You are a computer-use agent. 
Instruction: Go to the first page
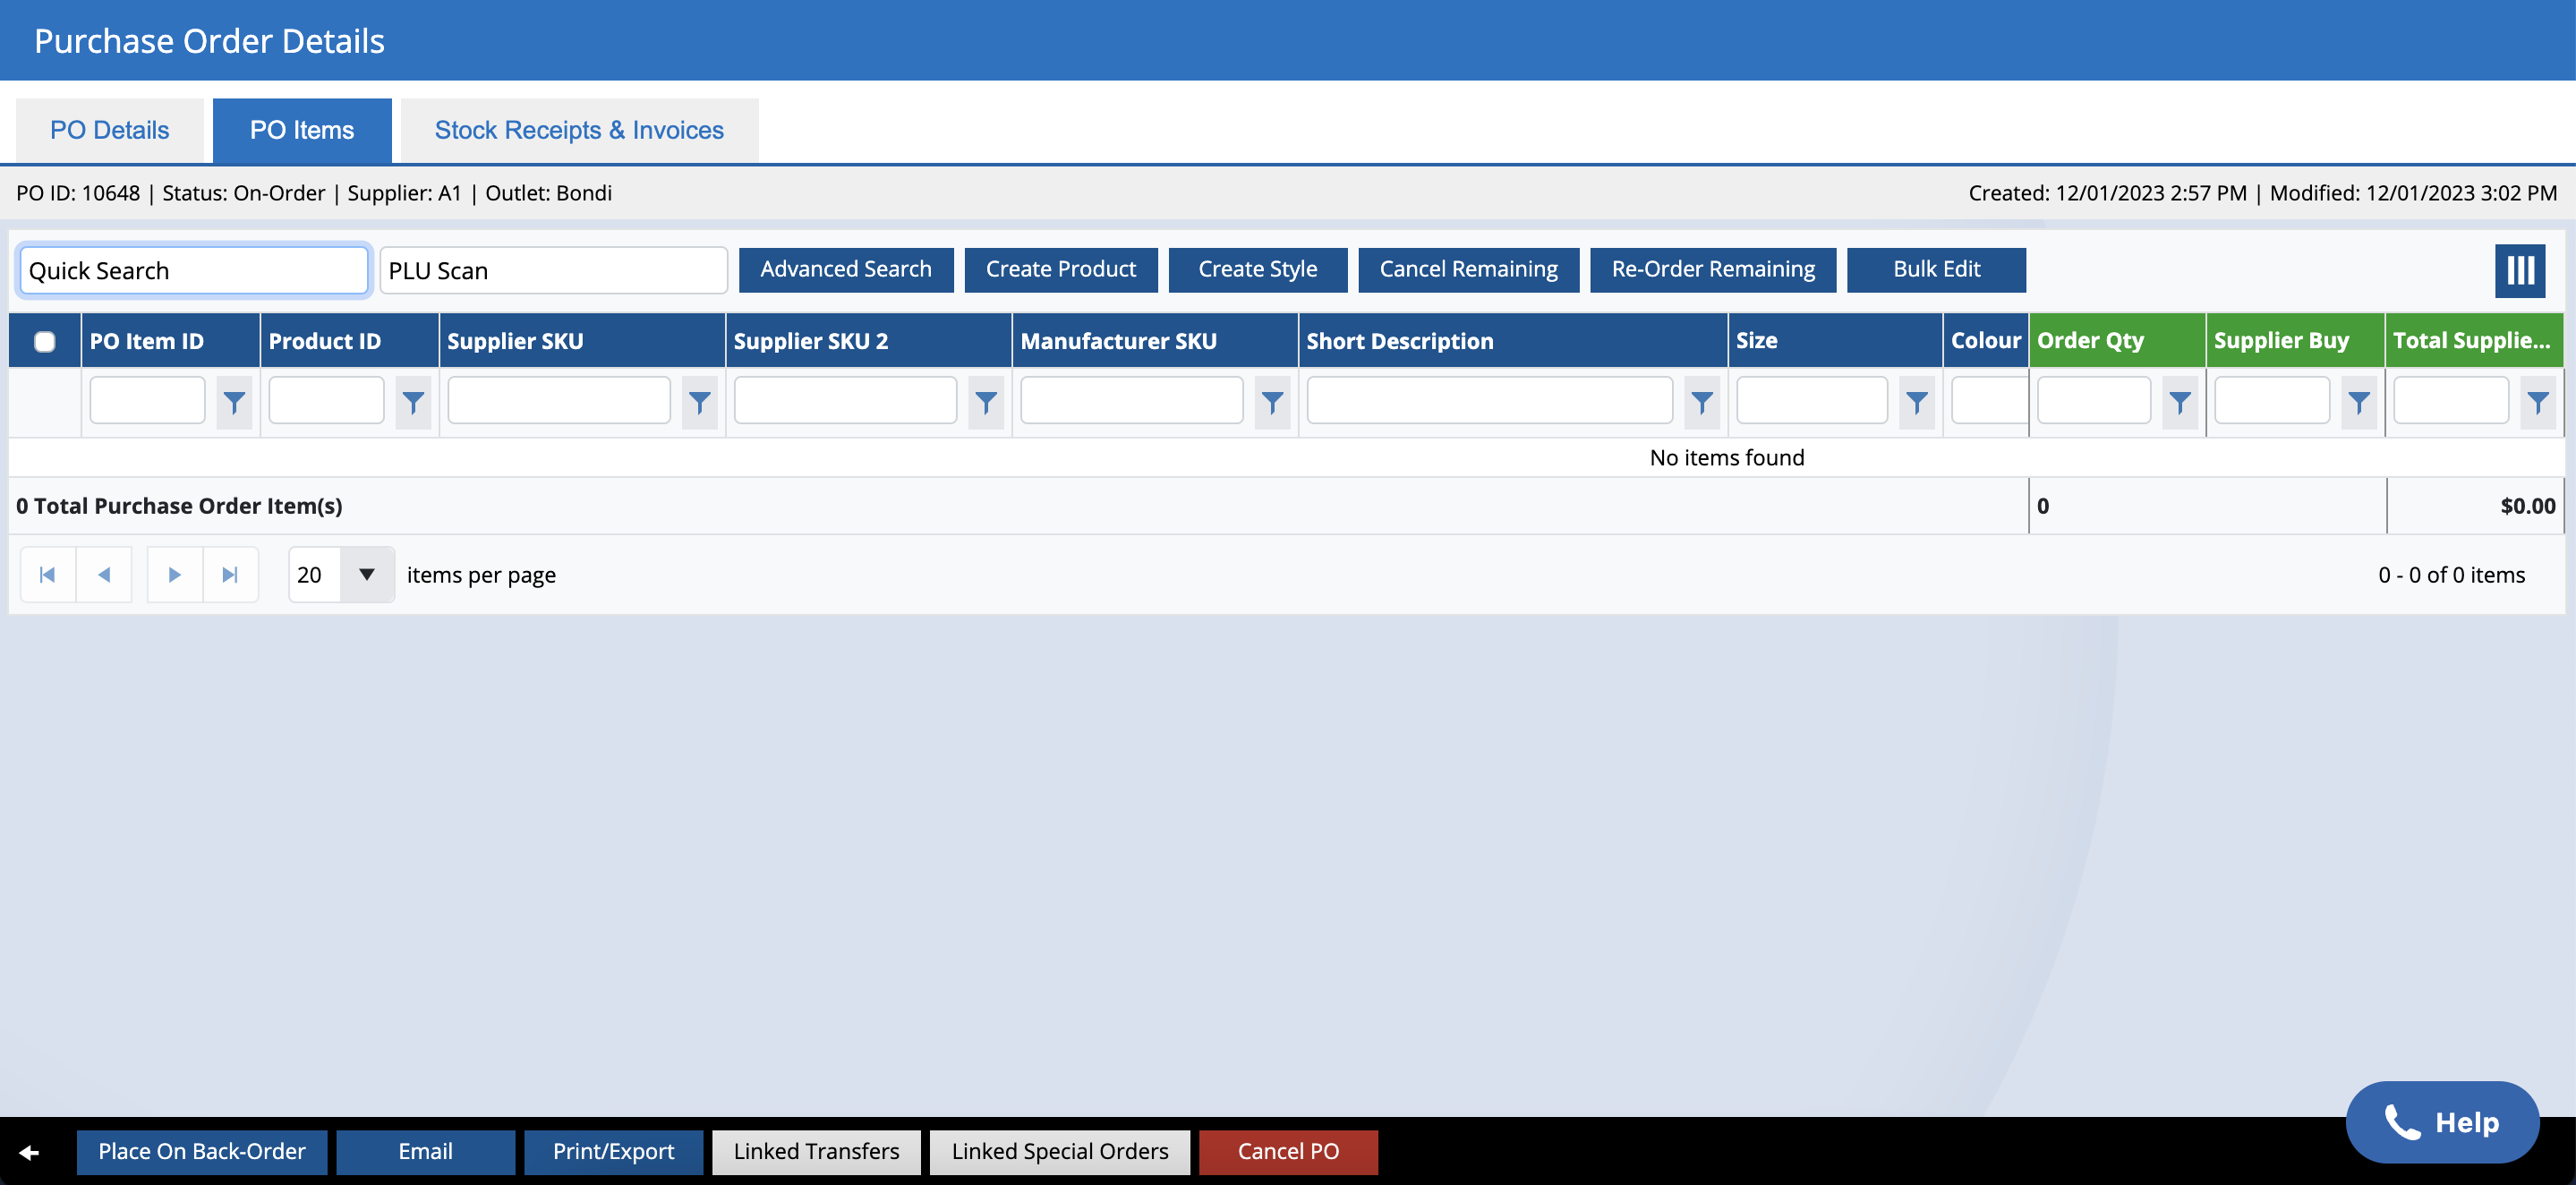(x=47, y=574)
